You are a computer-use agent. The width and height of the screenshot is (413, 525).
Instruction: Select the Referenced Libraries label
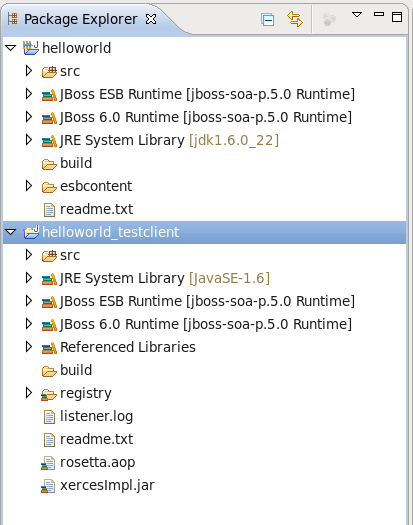(x=128, y=347)
